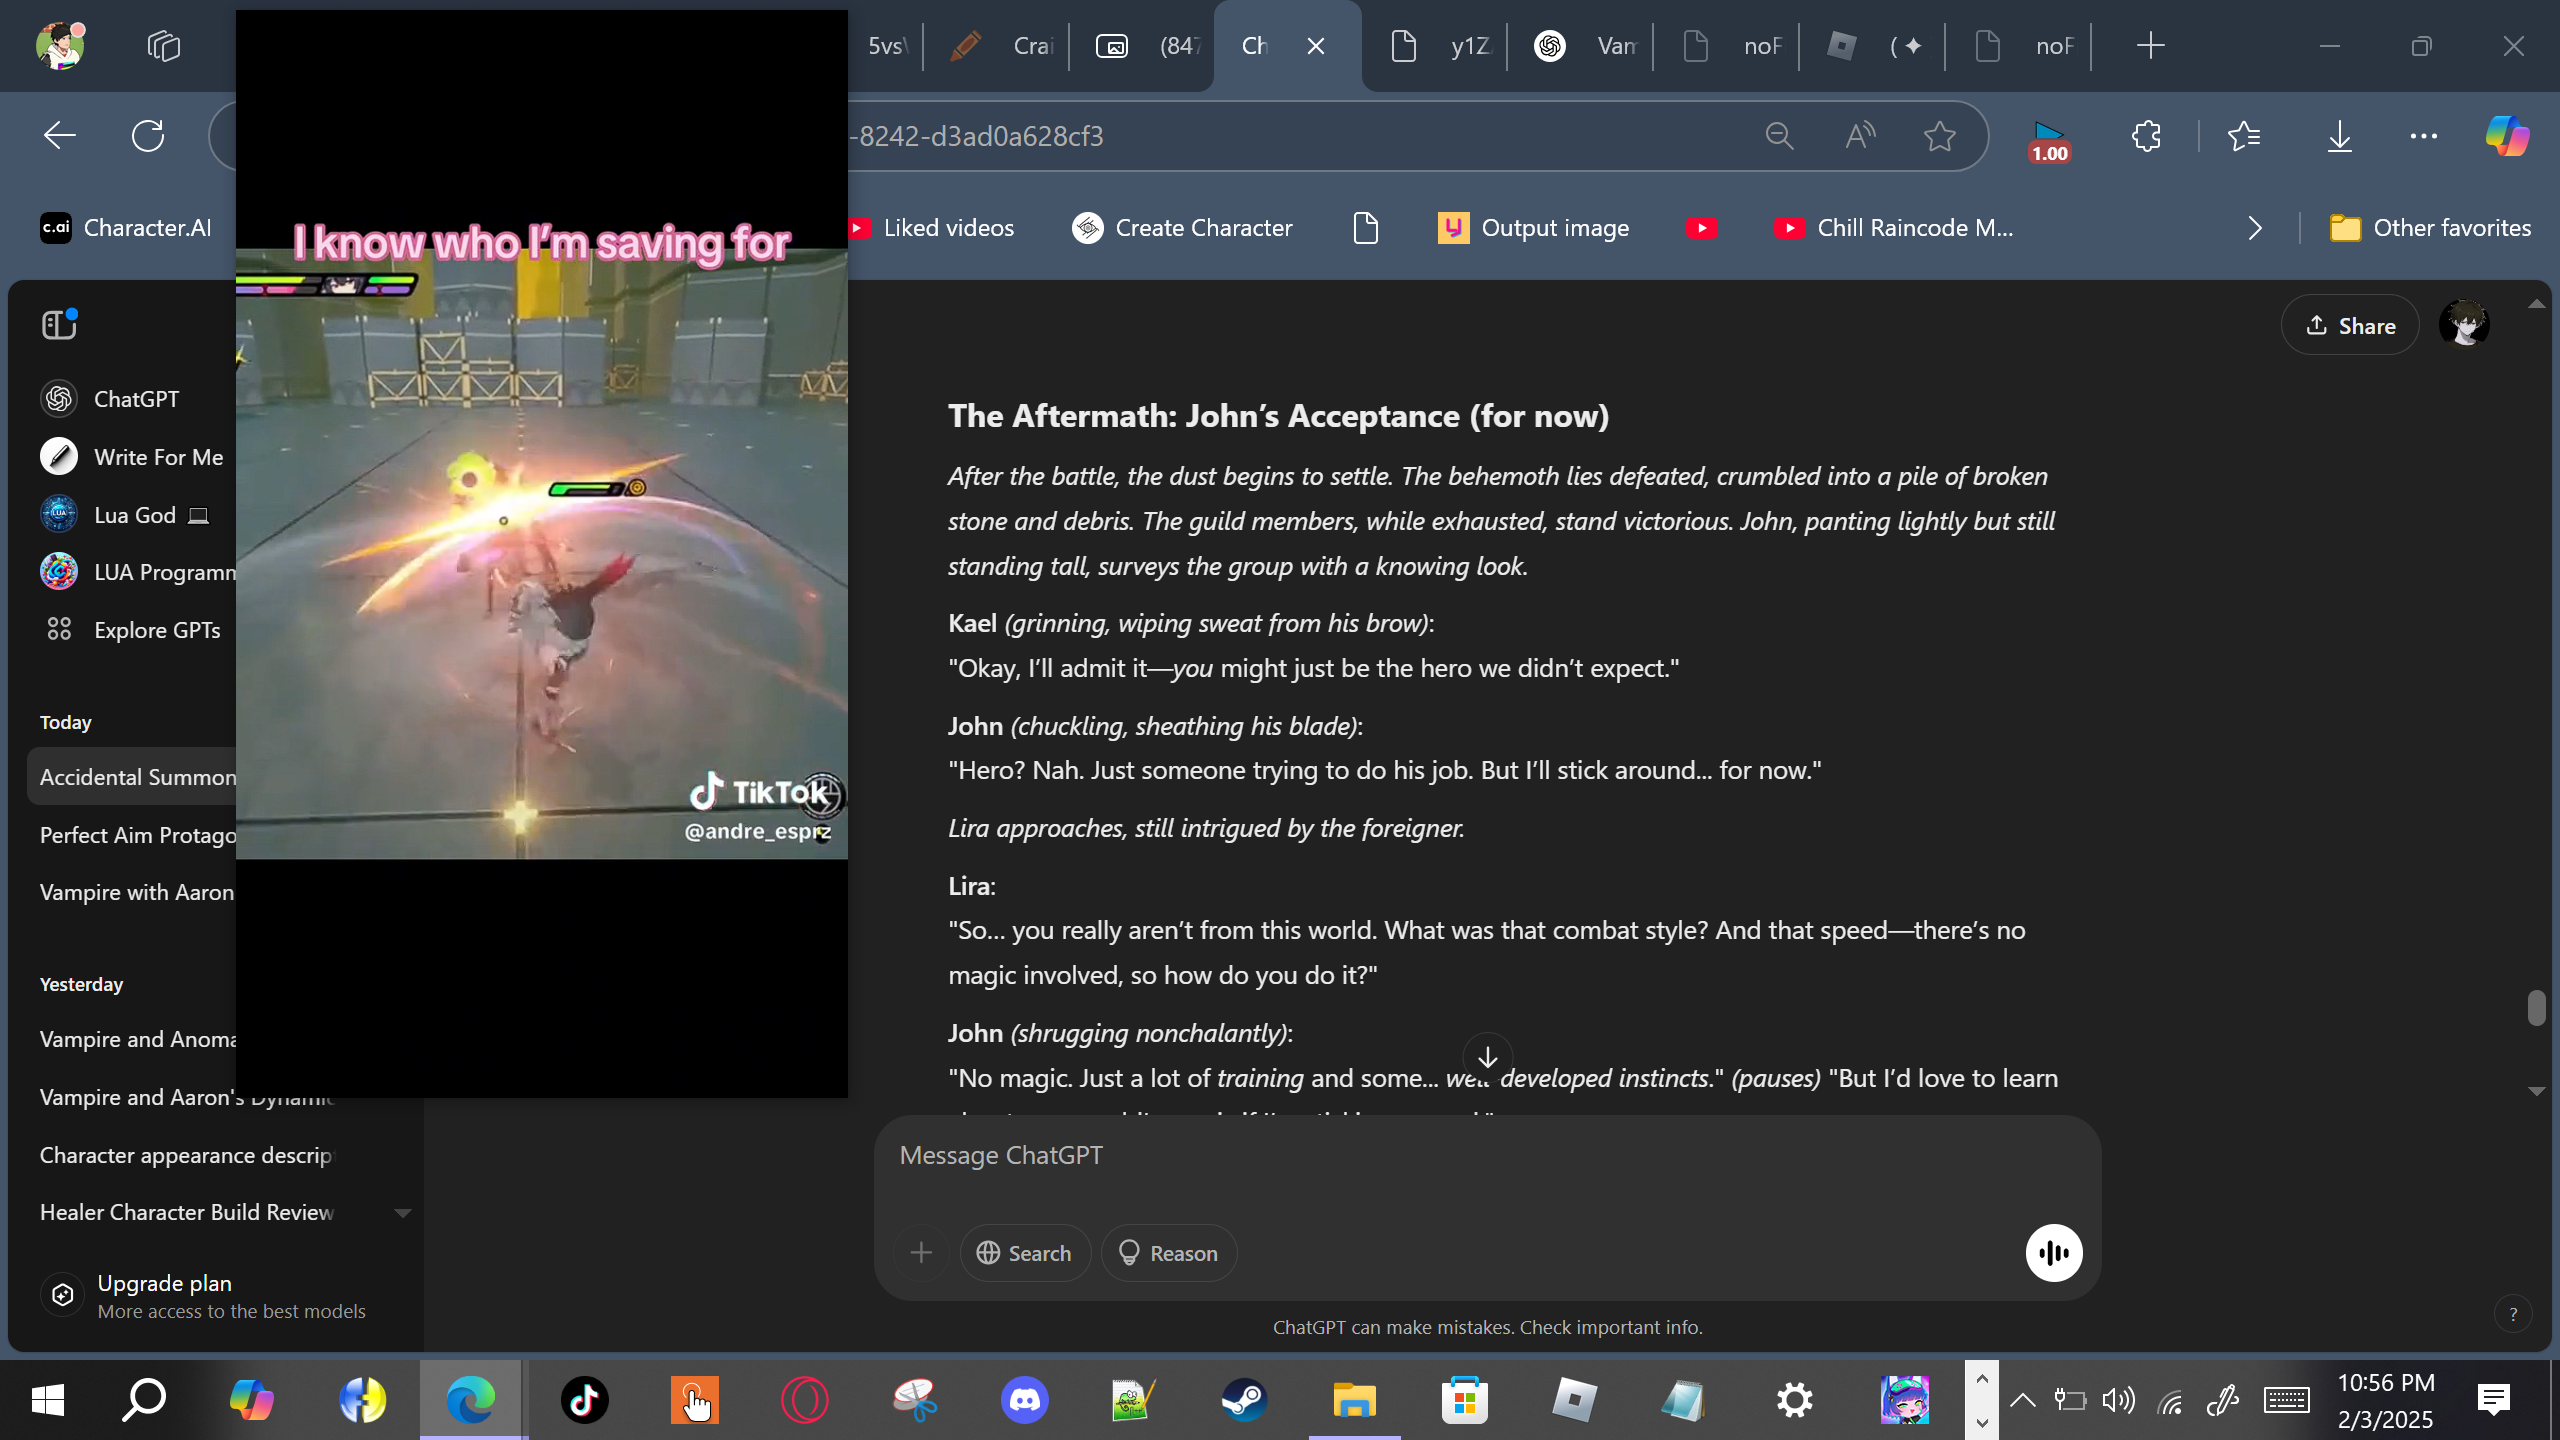Open the volume control in system tray

(x=2118, y=1400)
